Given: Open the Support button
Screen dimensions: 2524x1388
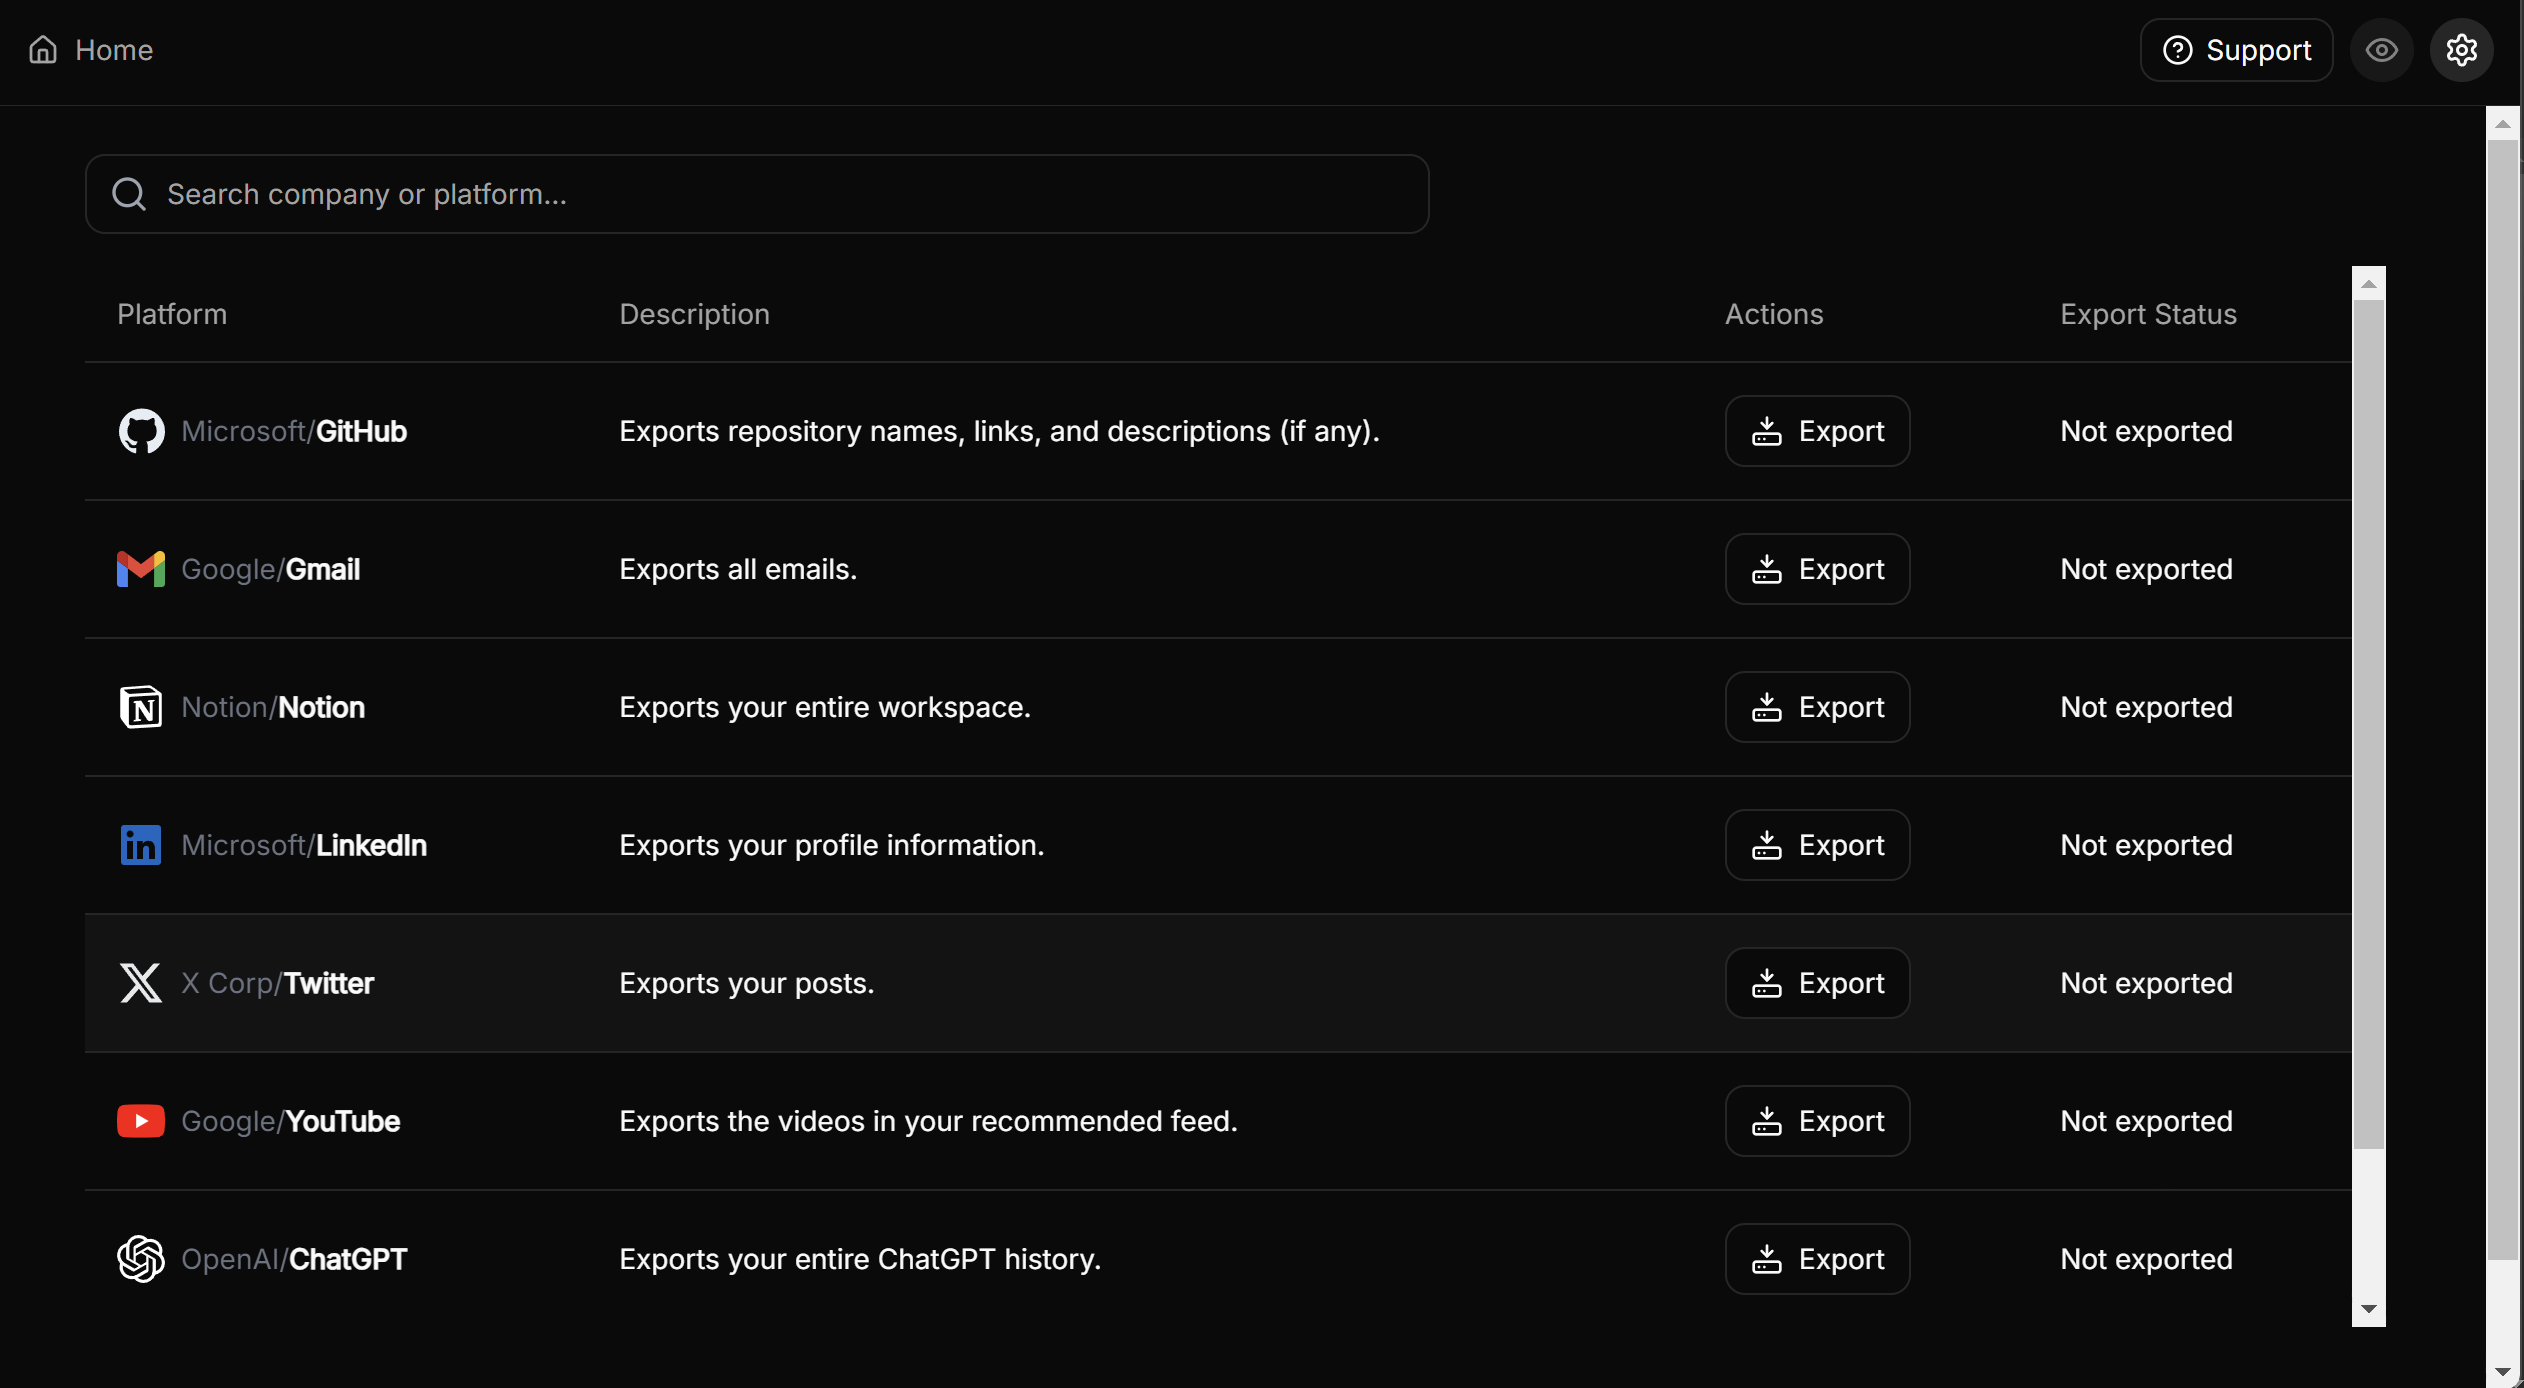Looking at the screenshot, I should 2236,50.
